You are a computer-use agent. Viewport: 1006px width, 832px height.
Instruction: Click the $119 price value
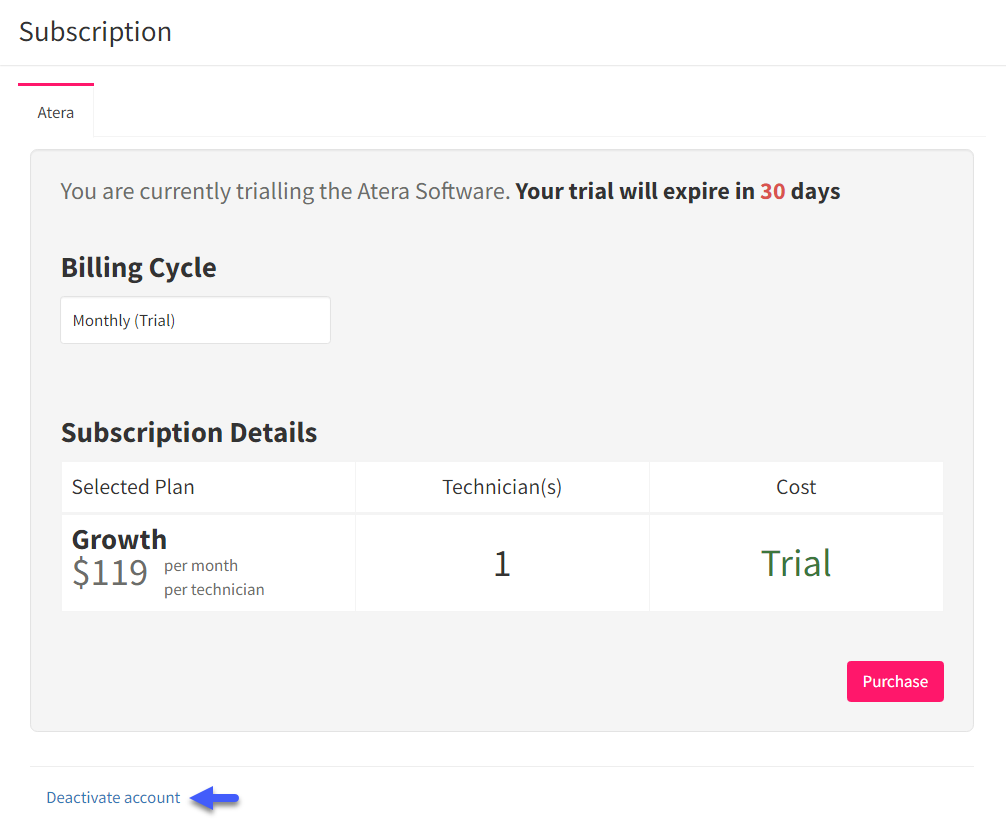point(110,572)
